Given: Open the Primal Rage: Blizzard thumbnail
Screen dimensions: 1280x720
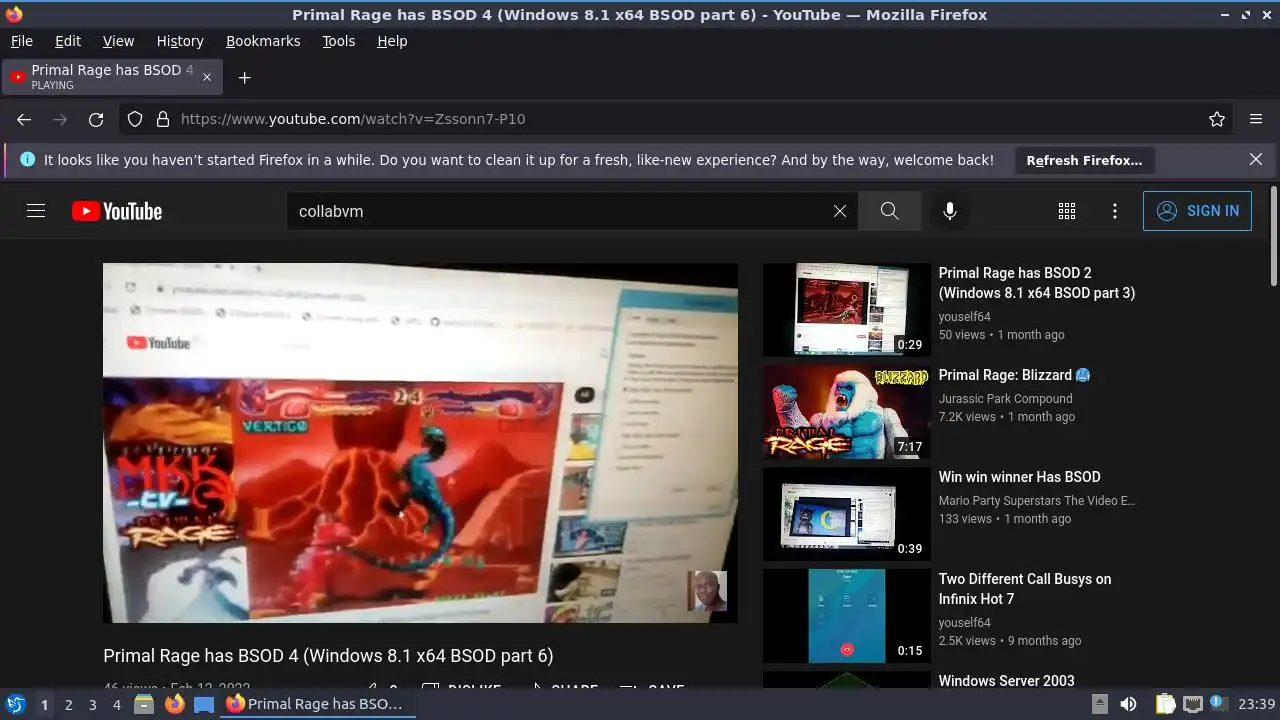Looking at the screenshot, I should click(x=847, y=412).
